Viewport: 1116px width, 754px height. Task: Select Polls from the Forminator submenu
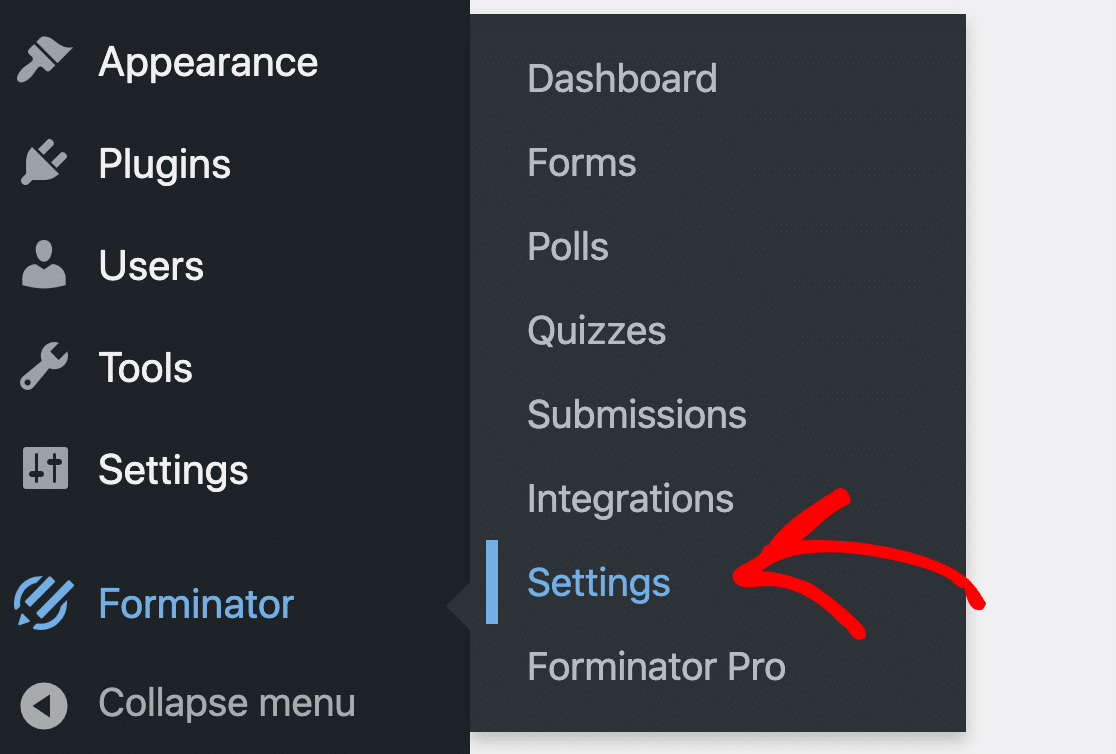[x=567, y=246]
